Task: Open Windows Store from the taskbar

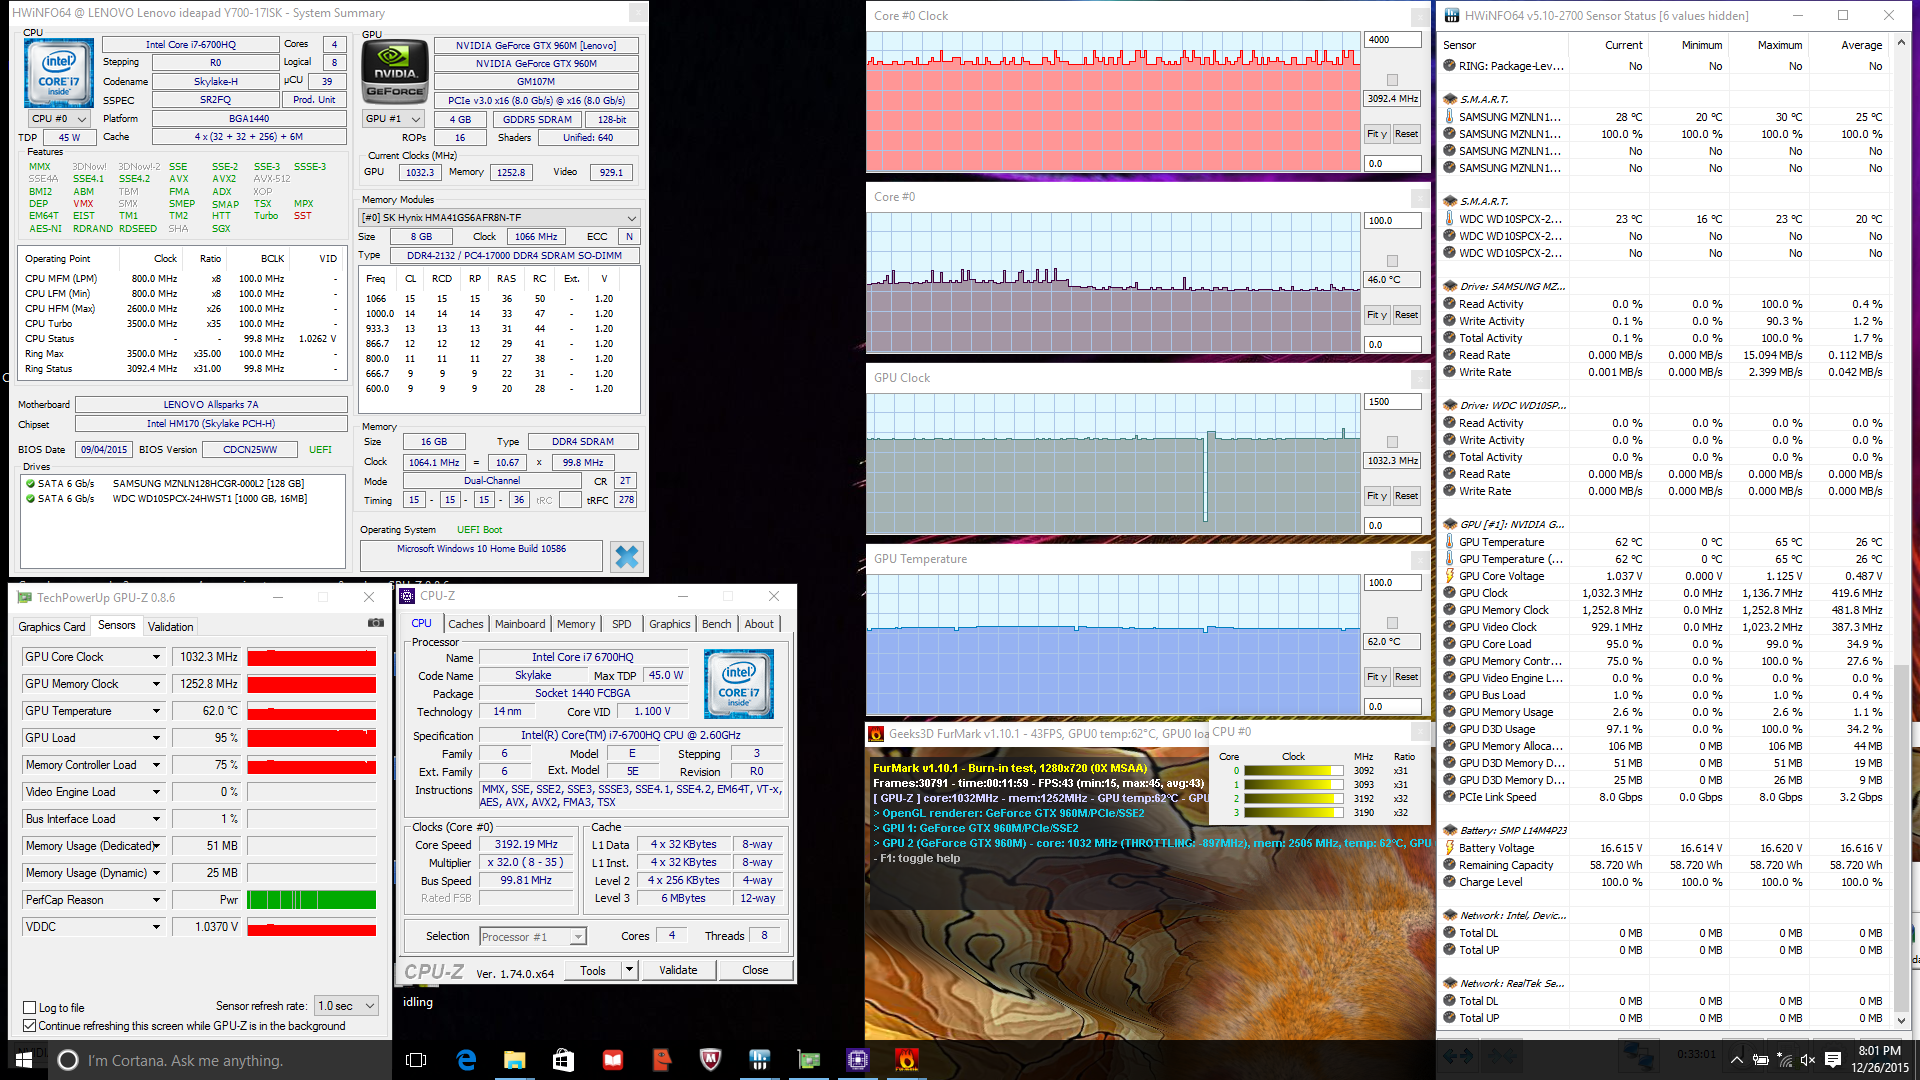Action: pyautogui.click(x=563, y=1060)
